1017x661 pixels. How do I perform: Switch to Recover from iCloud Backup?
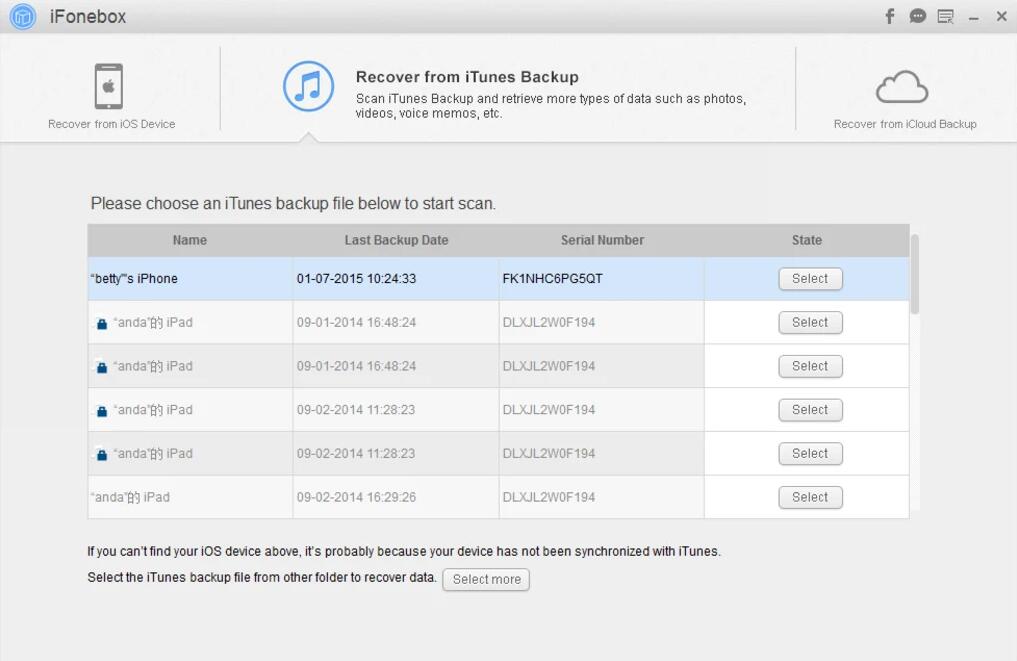pyautogui.click(x=905, y=99)
